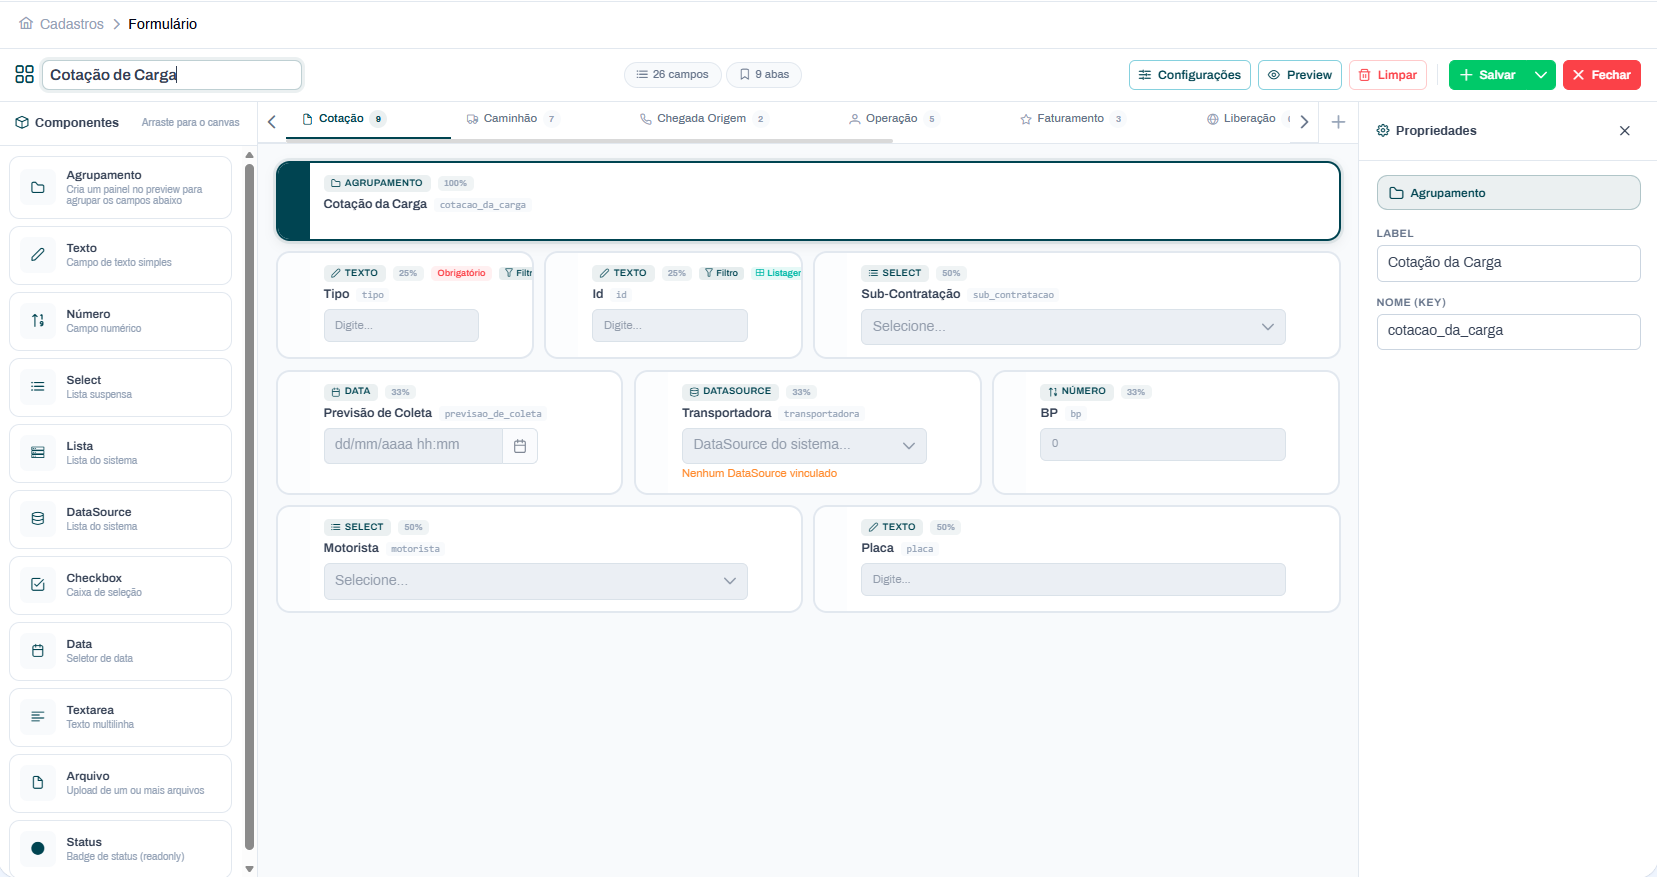Click the Obrigatório badge on Tipo field

pyautogui.click(x=461, y=273)
